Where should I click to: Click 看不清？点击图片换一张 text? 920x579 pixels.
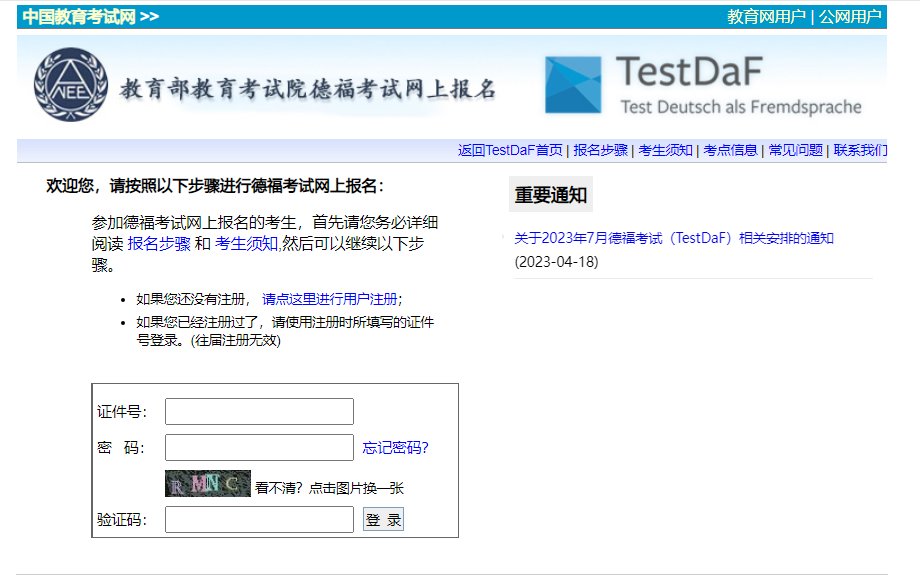click(x=329, y=488)
